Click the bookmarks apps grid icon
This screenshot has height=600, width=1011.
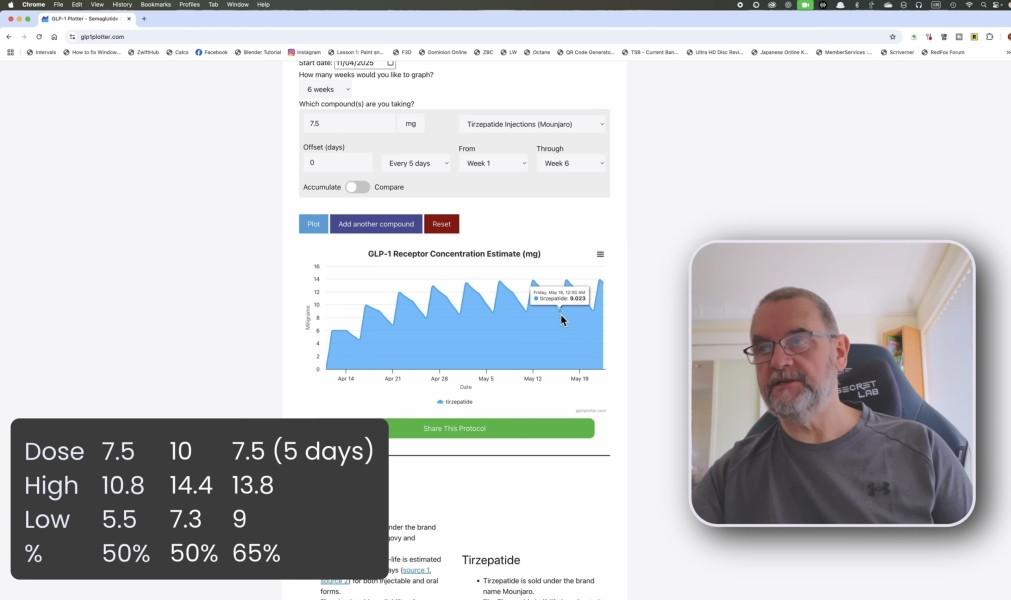pos(10,52)
